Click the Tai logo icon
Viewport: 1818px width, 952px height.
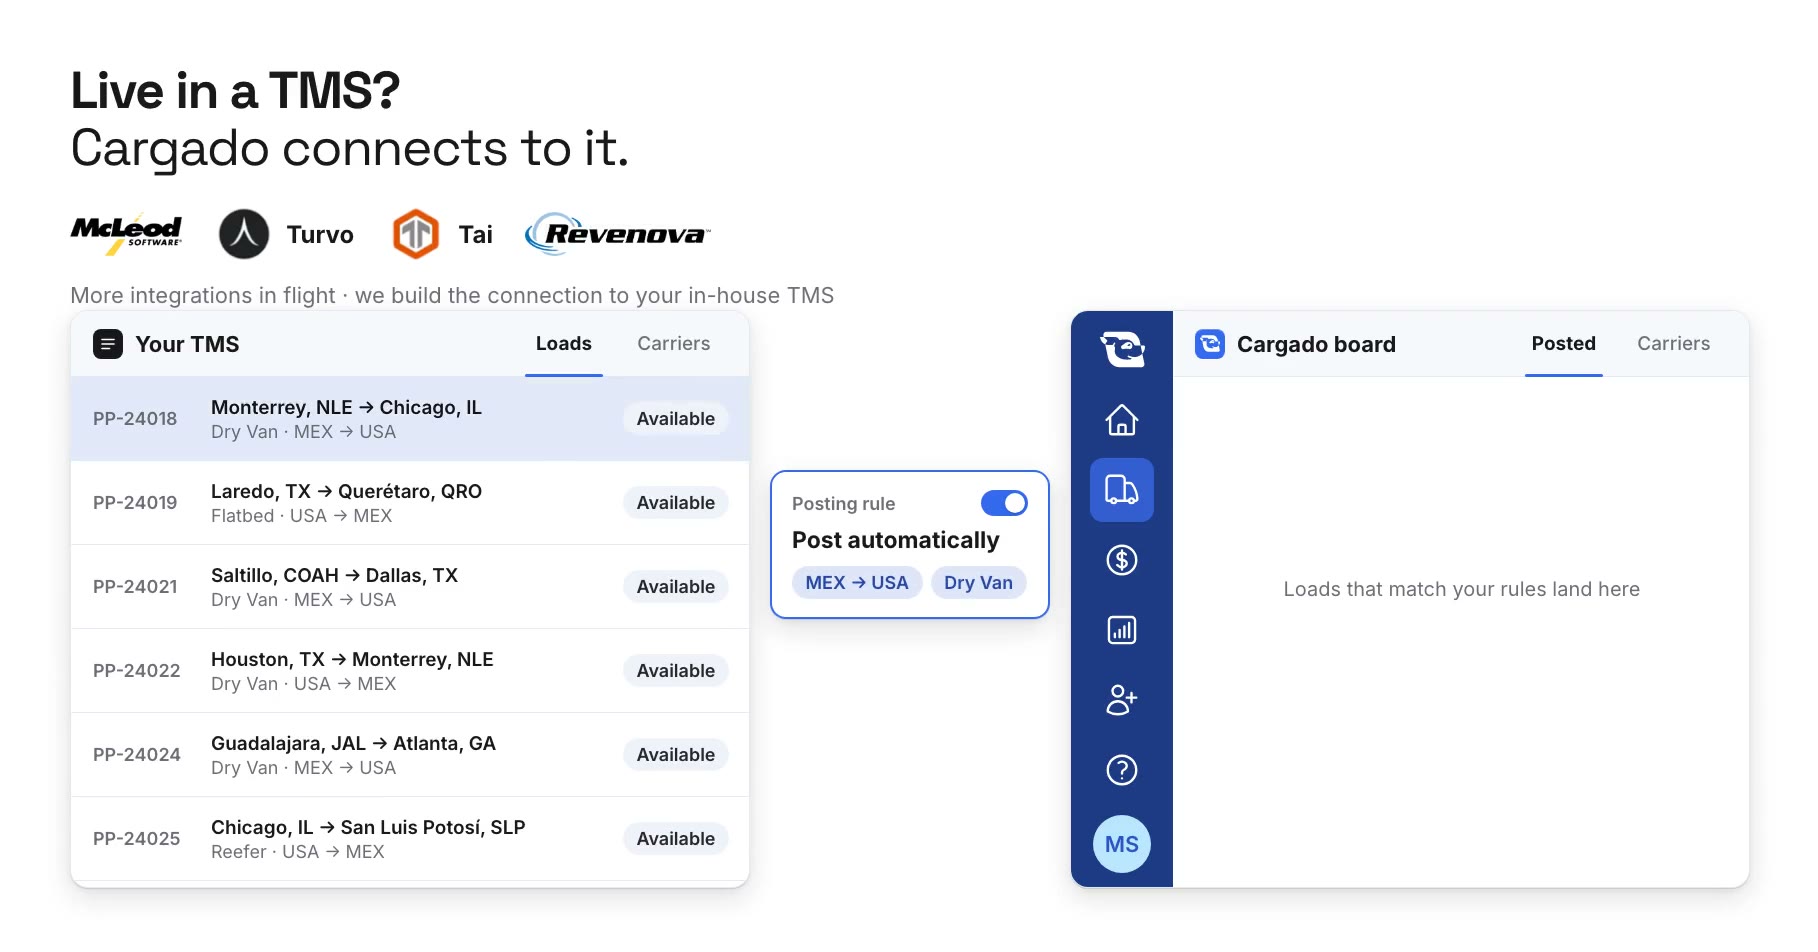coord(416,234)
